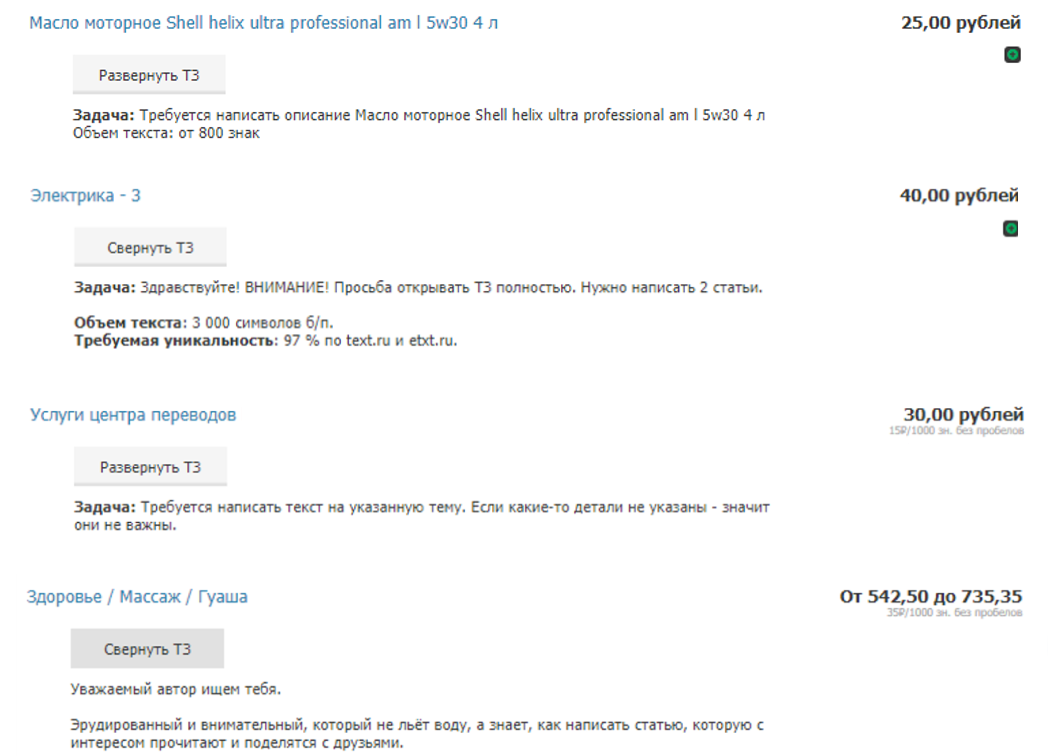Open the Shell helix ultra motor oil order
The image size is (1055, 756).
264,23
